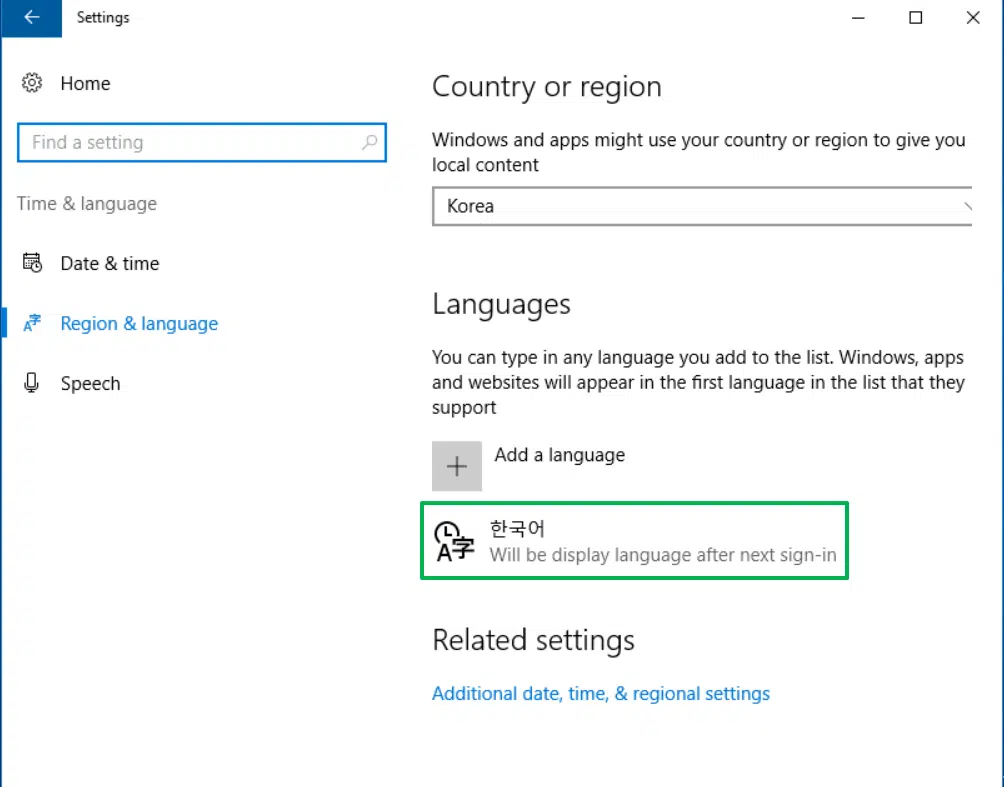Image resolution: width=1004 pixels, height=787 pixels.
Task: Click the Home gear icon
Action: 32,83
